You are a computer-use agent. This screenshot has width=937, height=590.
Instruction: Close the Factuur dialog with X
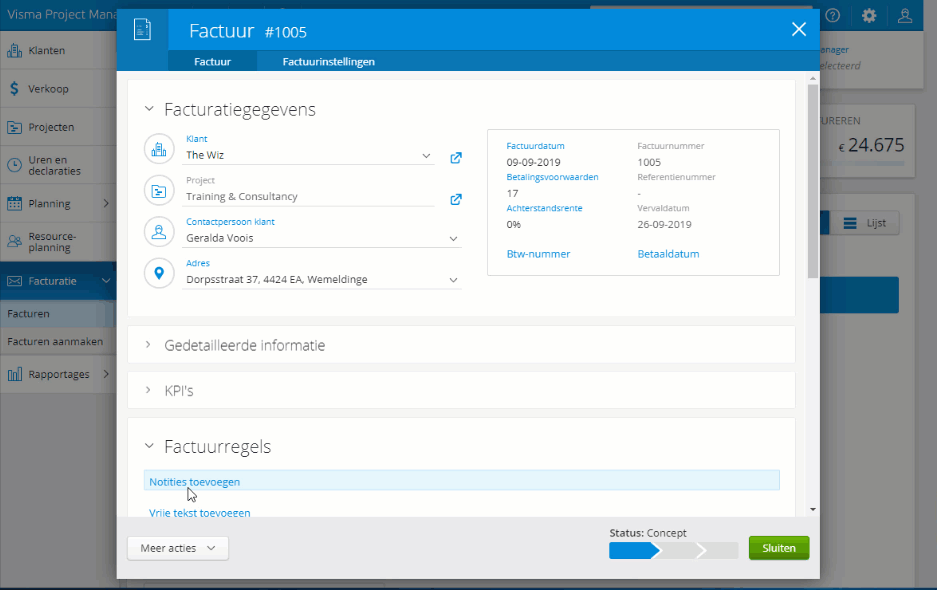[x=799, y=29]
